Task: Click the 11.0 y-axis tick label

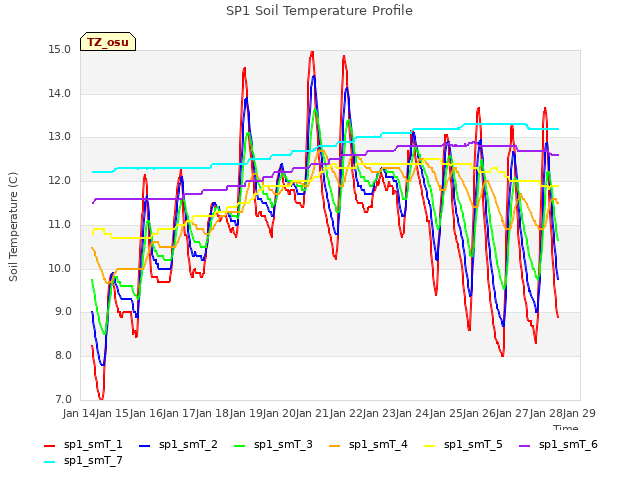Action: click(x=60, y=224)
